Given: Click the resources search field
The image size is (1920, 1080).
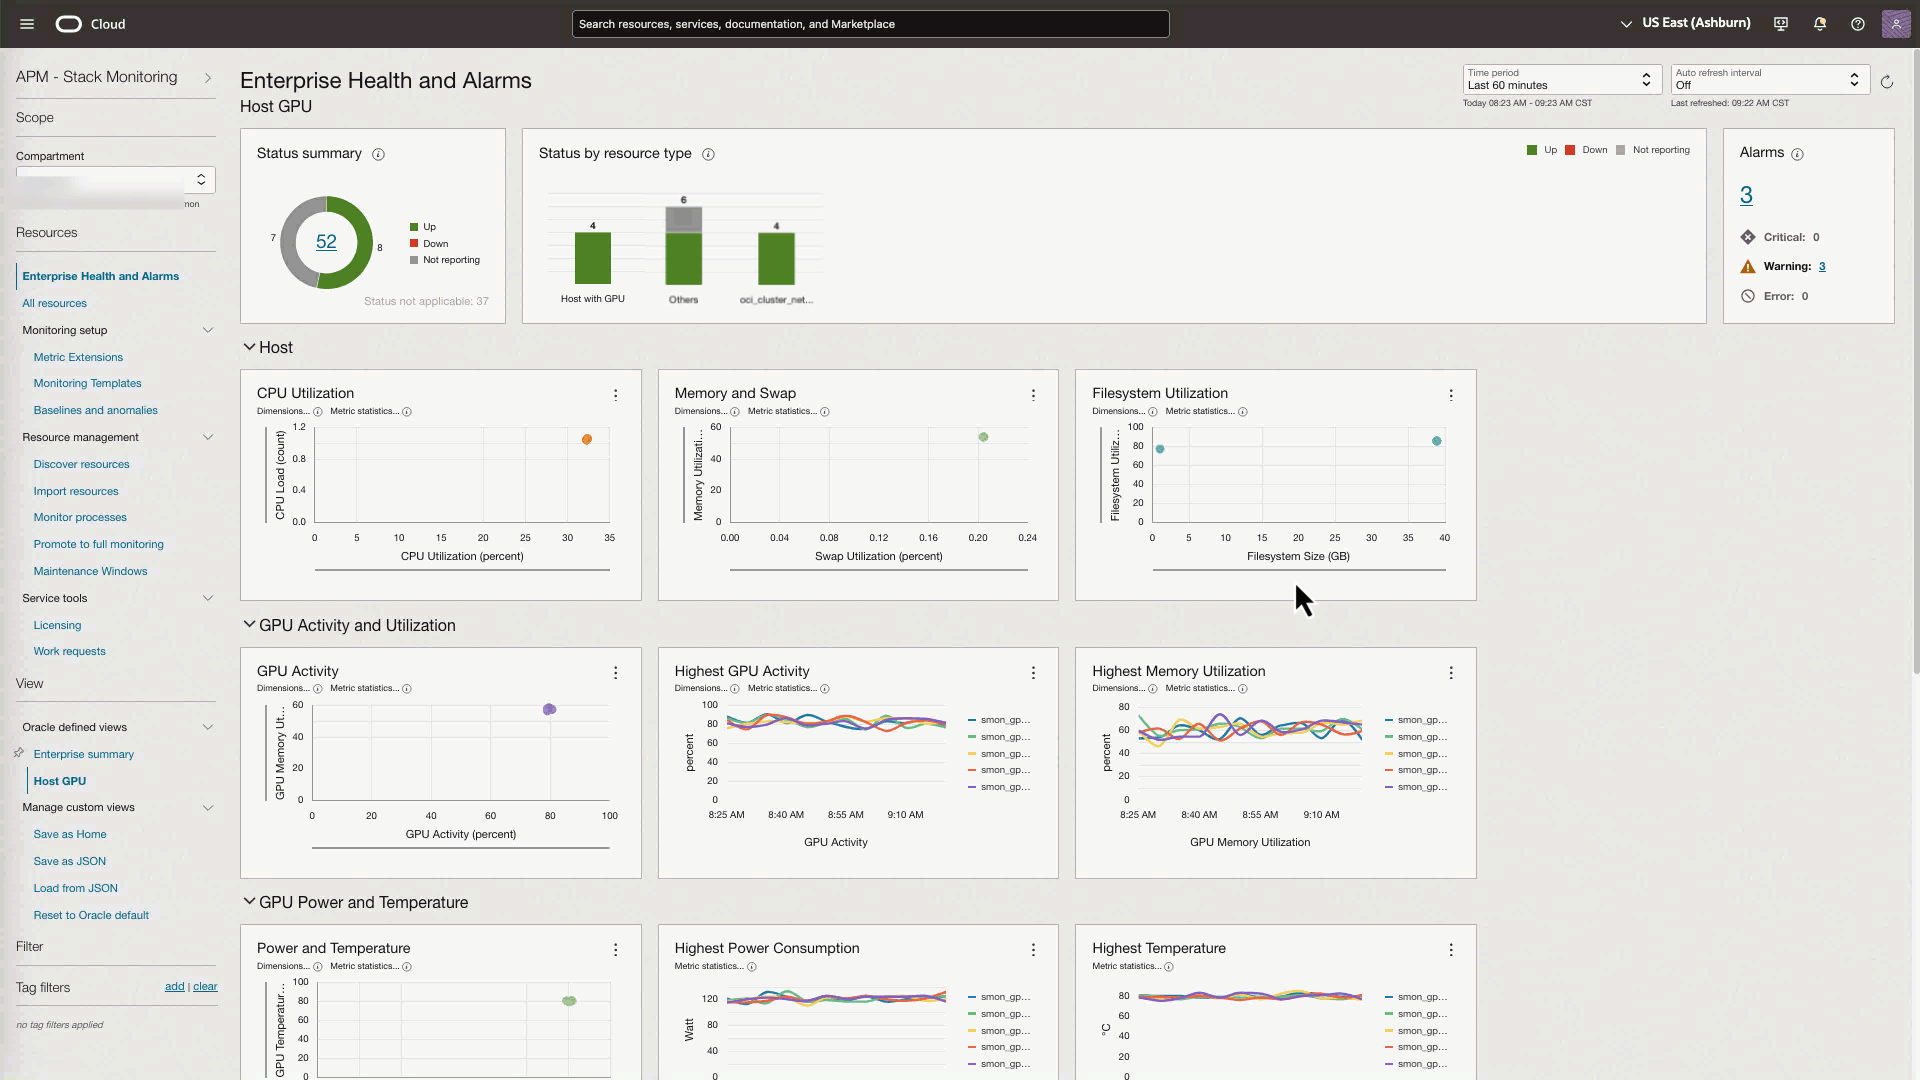Looking at the screenshot, I should [870, 24].
